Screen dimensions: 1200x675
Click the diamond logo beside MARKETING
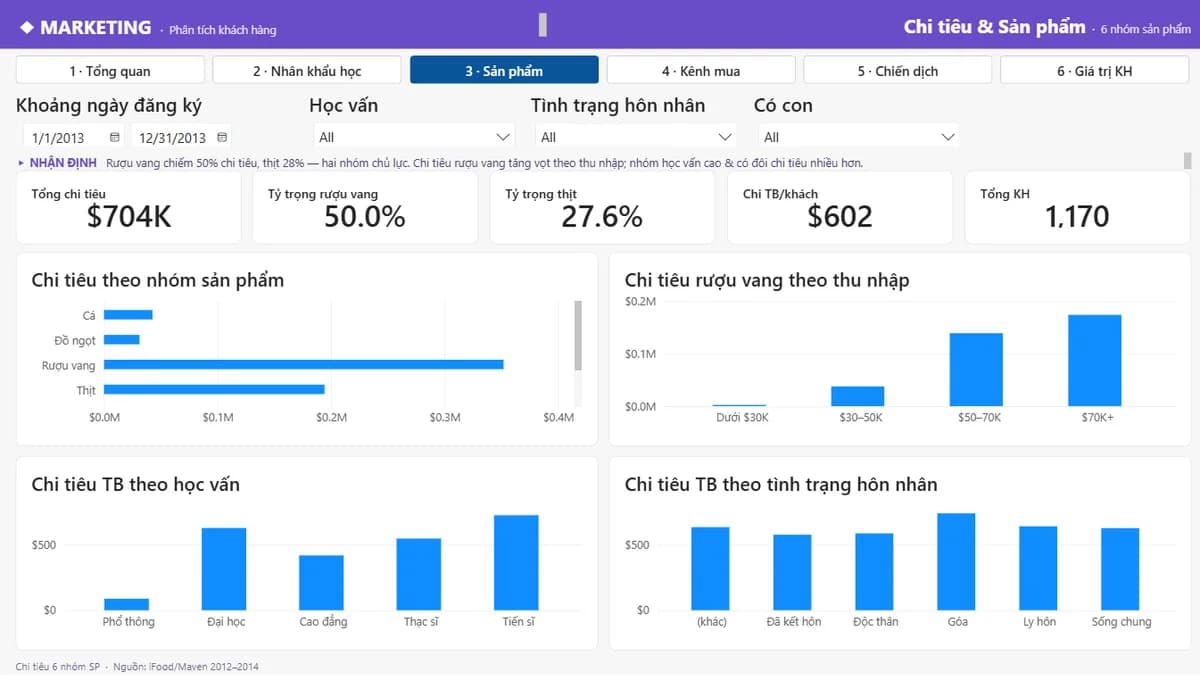[26, 27]
